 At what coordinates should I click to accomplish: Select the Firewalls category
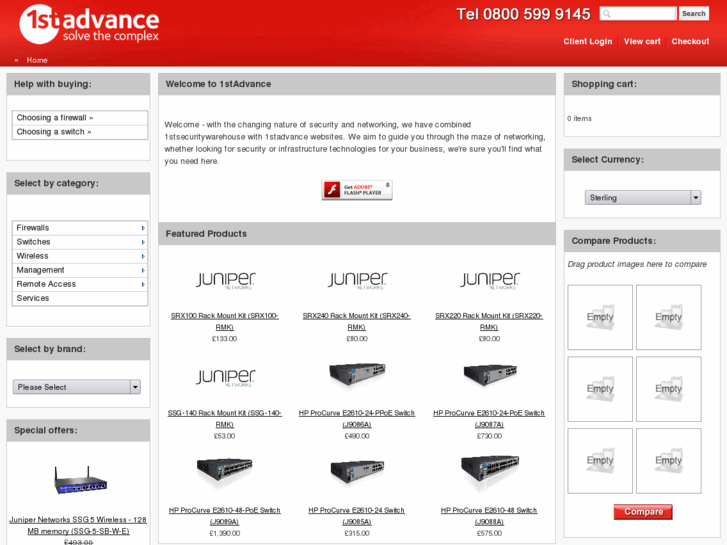pos(80,228)
